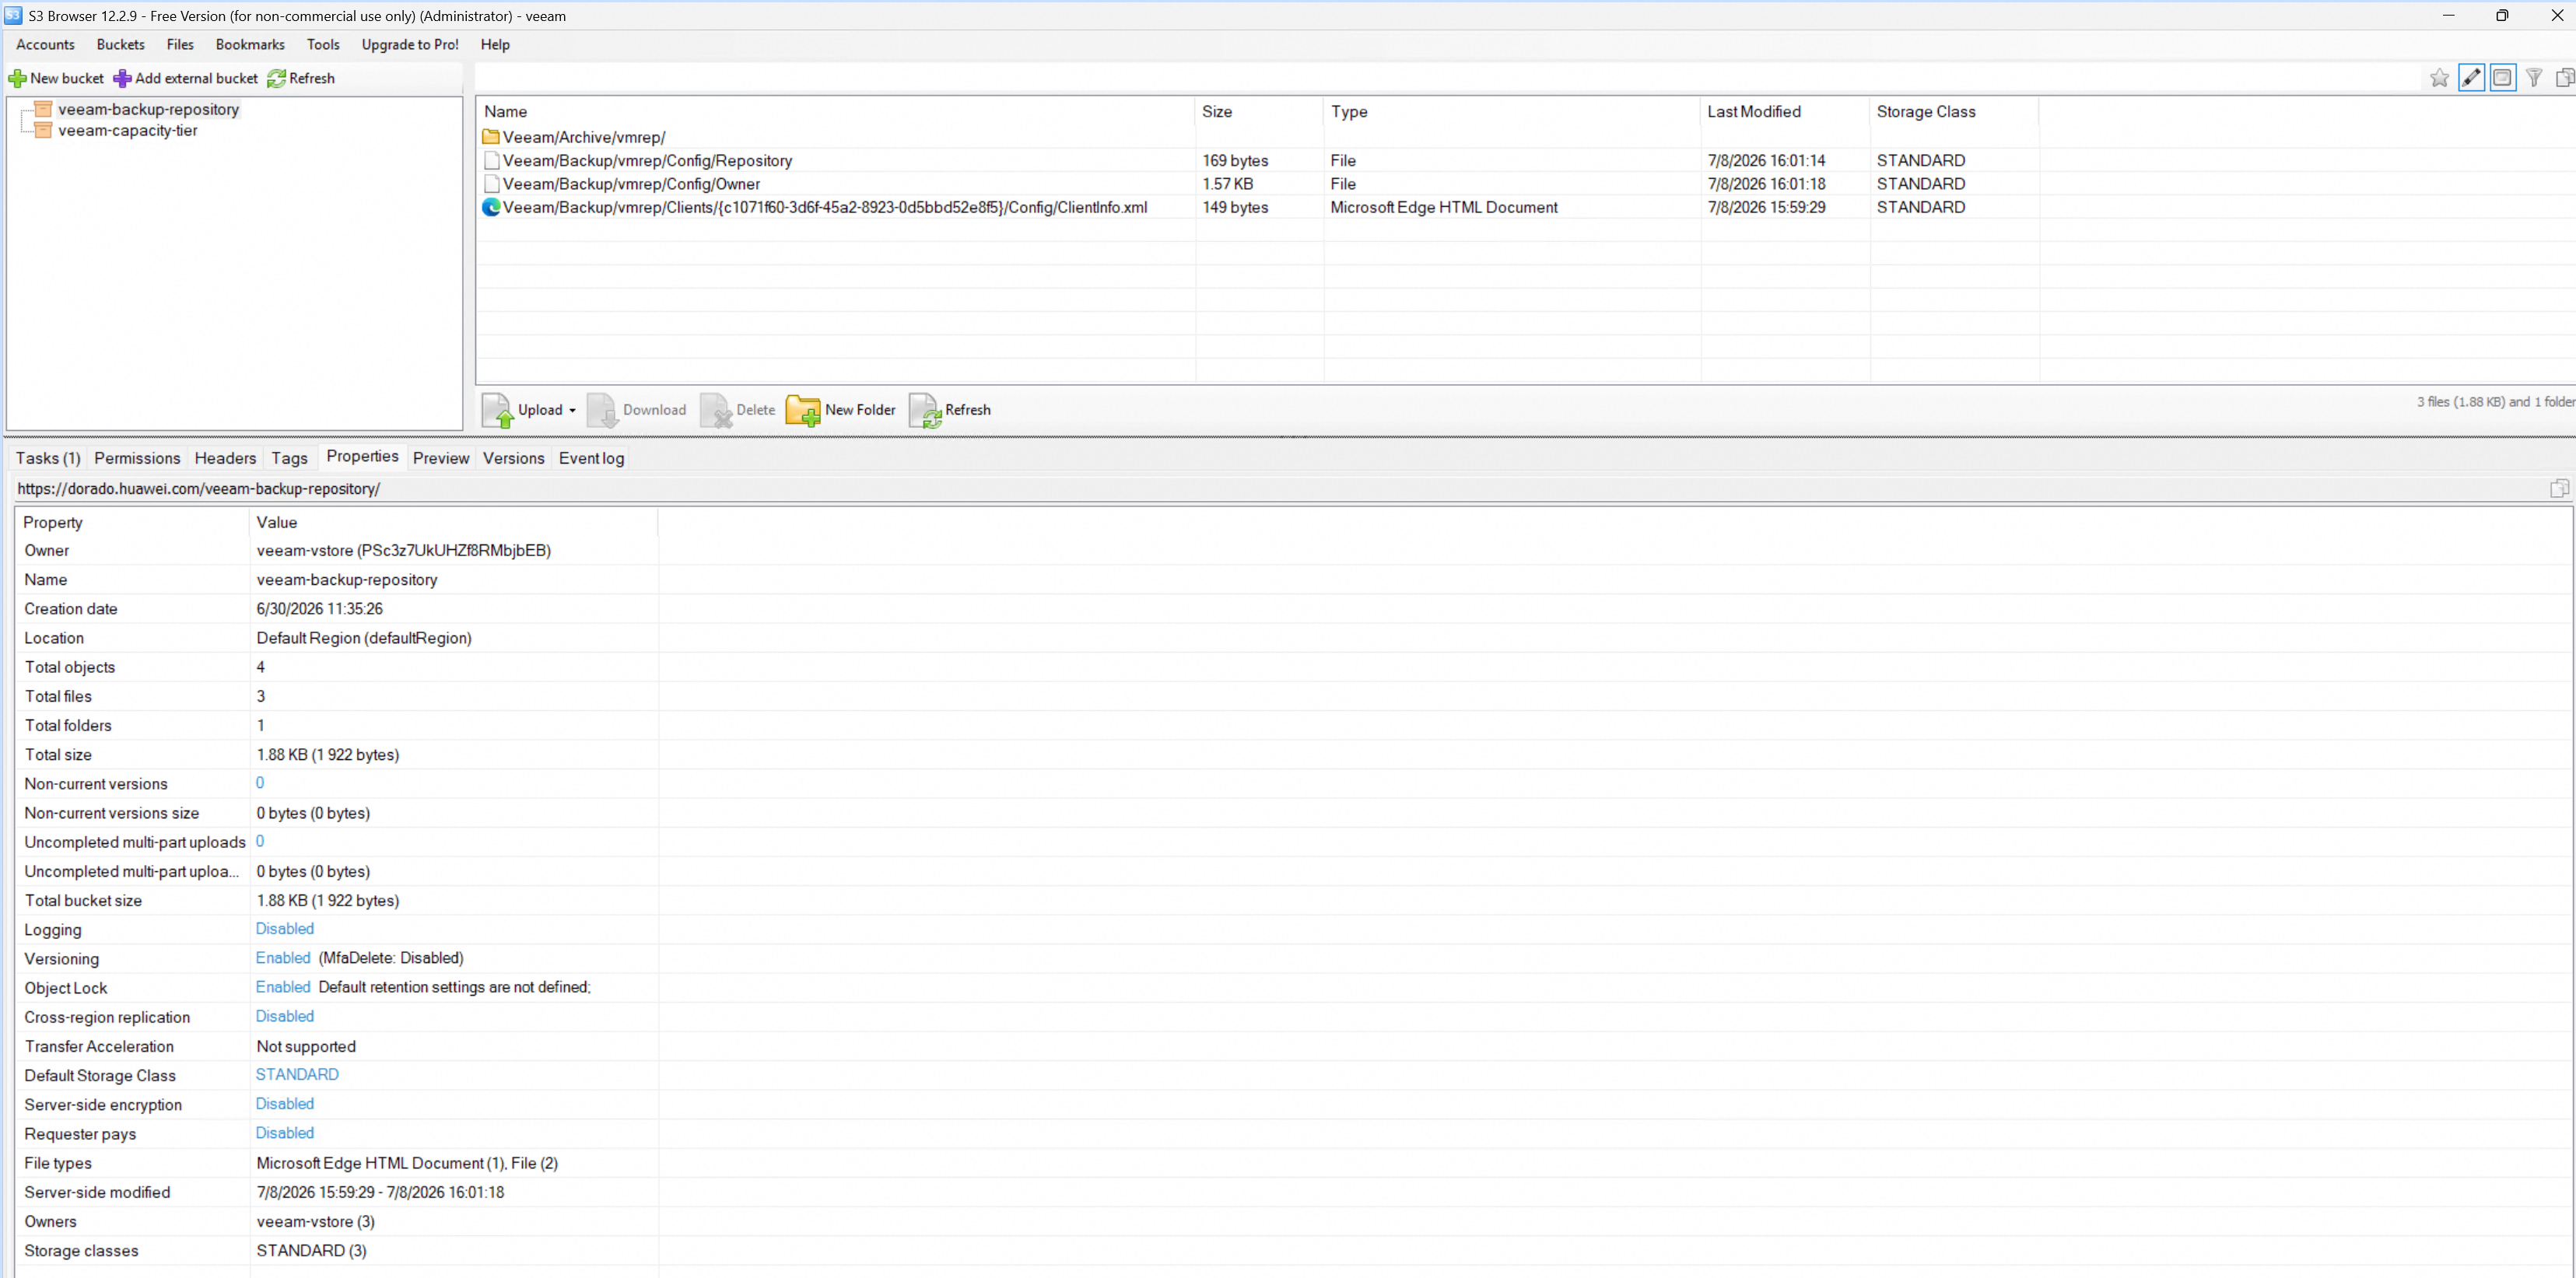This screenshot has width=2576, height=1278.
Task: Click the Requester pays Disabled link
Action: [x=285, y=1133]
